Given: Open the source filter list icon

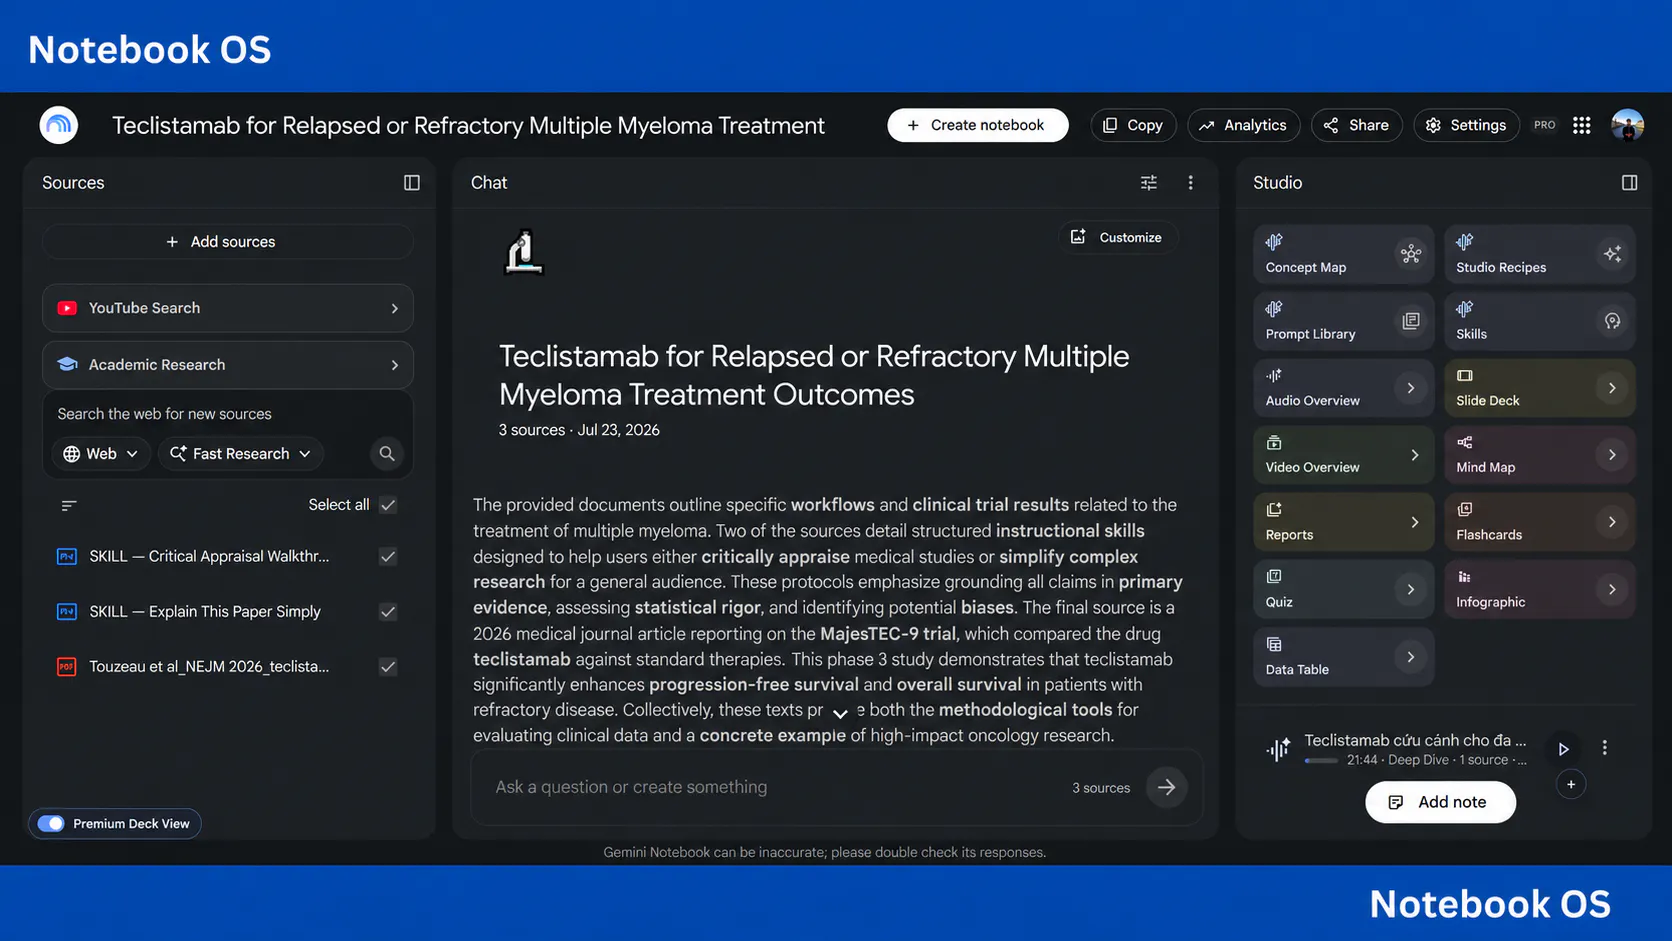Looking at the screenshot, I should click(x=69, y=506).
